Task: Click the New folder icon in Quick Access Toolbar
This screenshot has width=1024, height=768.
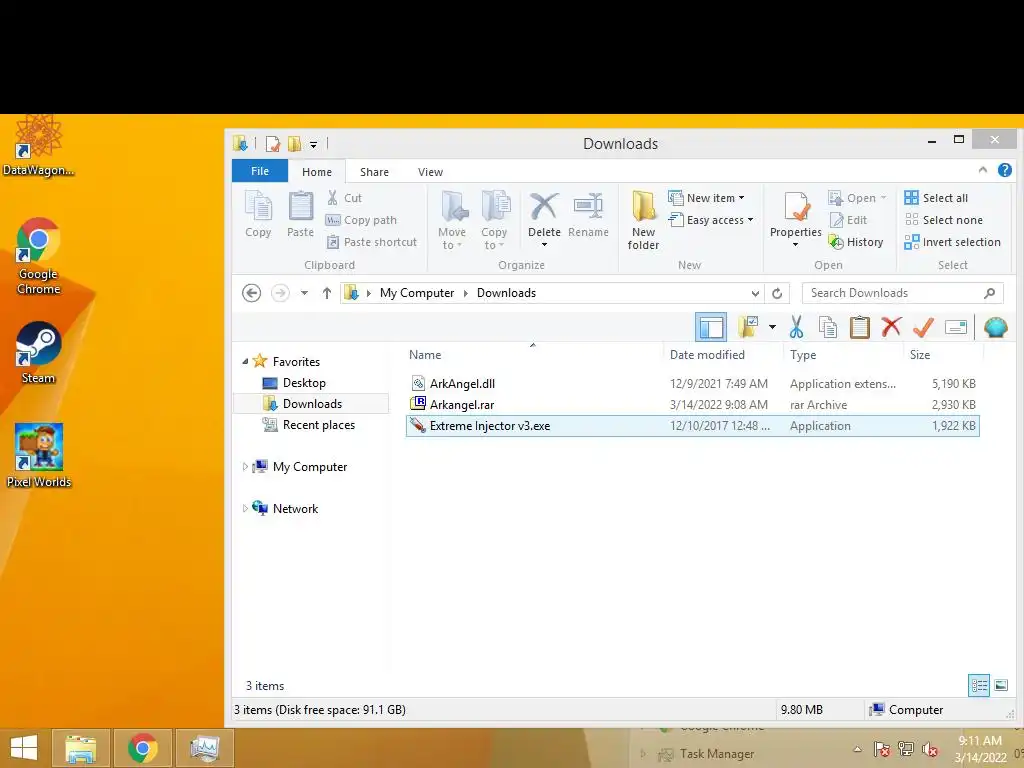Action: (x=295, y=144)
